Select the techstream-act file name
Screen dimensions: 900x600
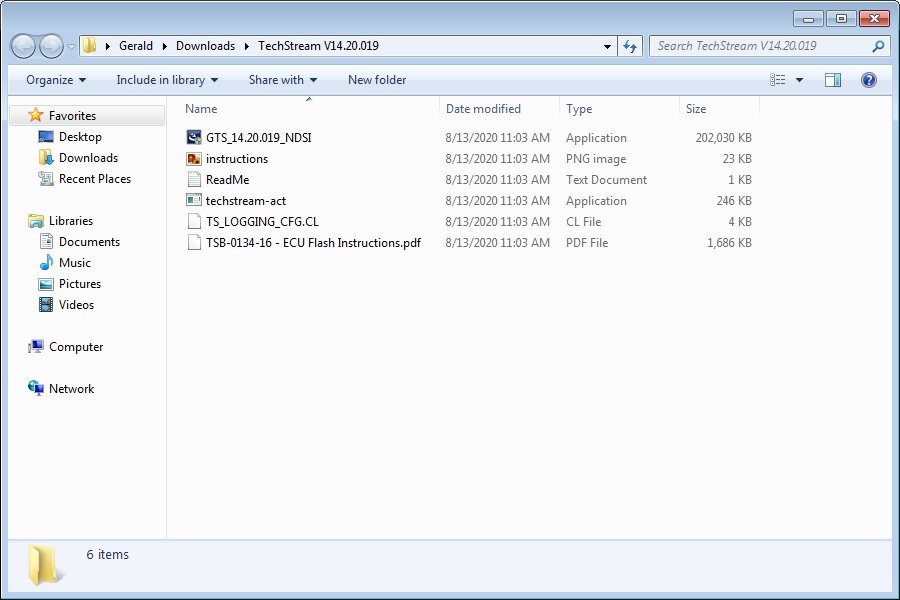coord(246,200)
